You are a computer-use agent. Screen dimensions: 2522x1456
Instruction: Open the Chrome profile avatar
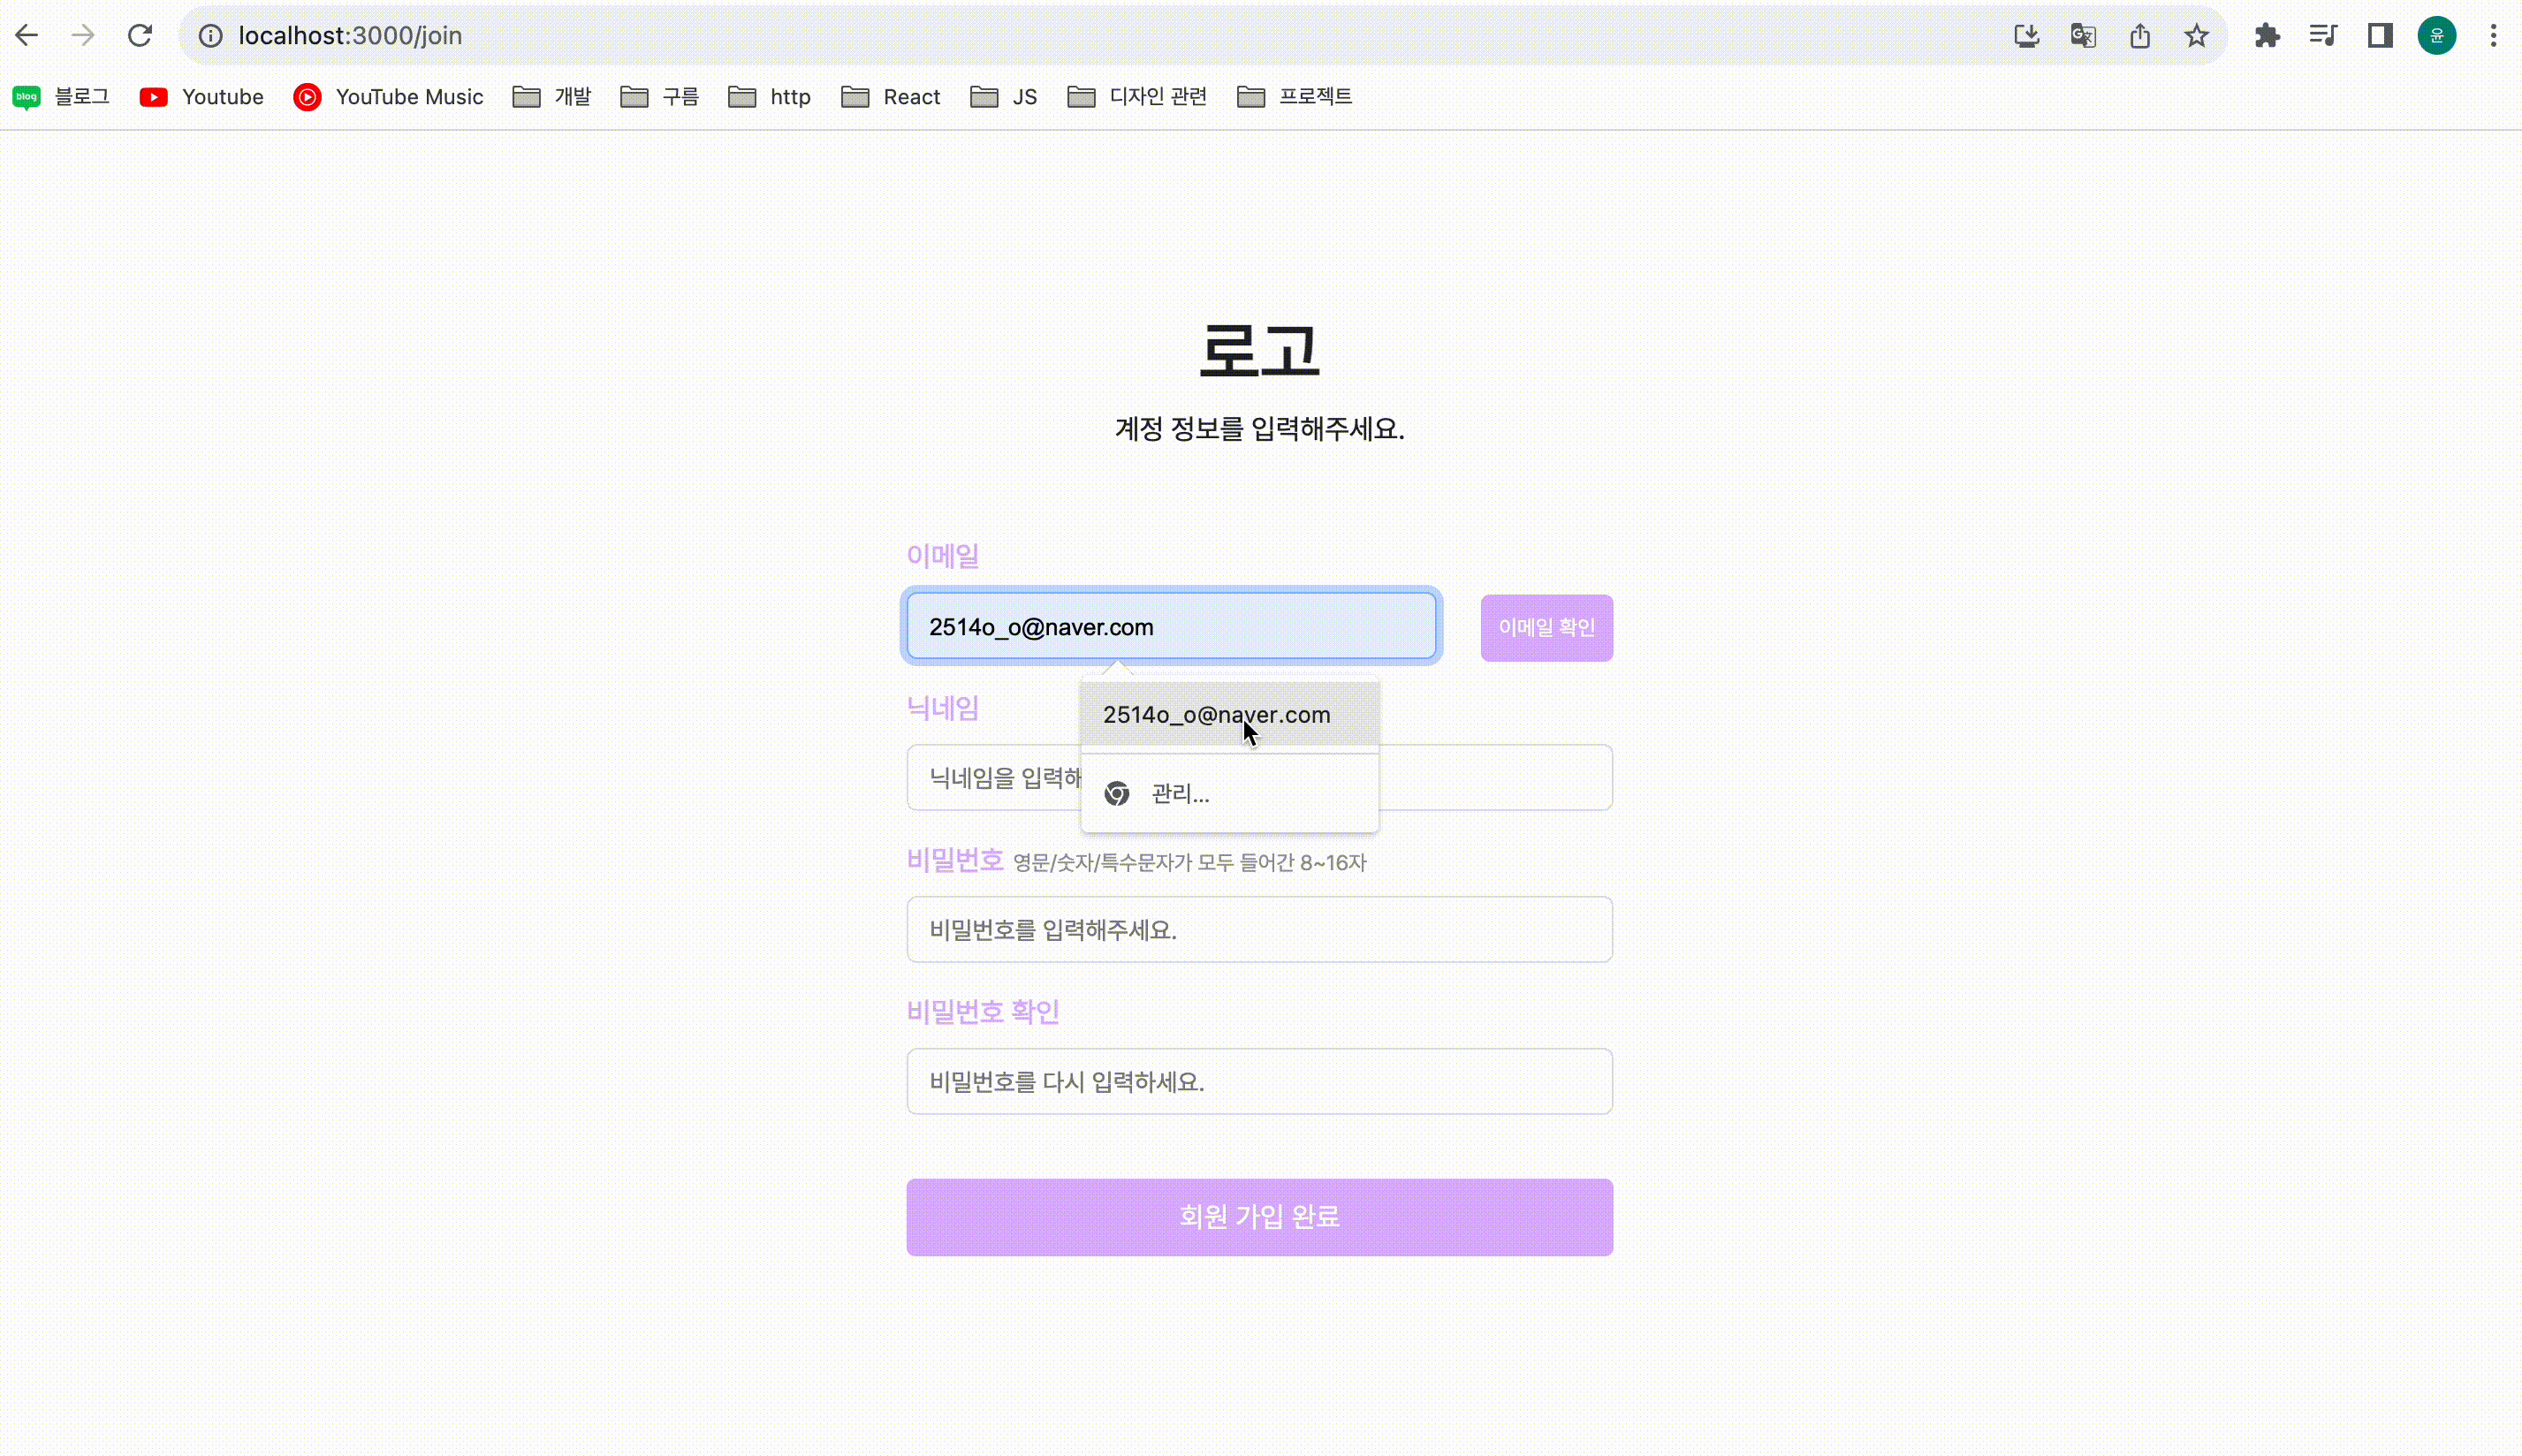click(x=2437, y=36)
